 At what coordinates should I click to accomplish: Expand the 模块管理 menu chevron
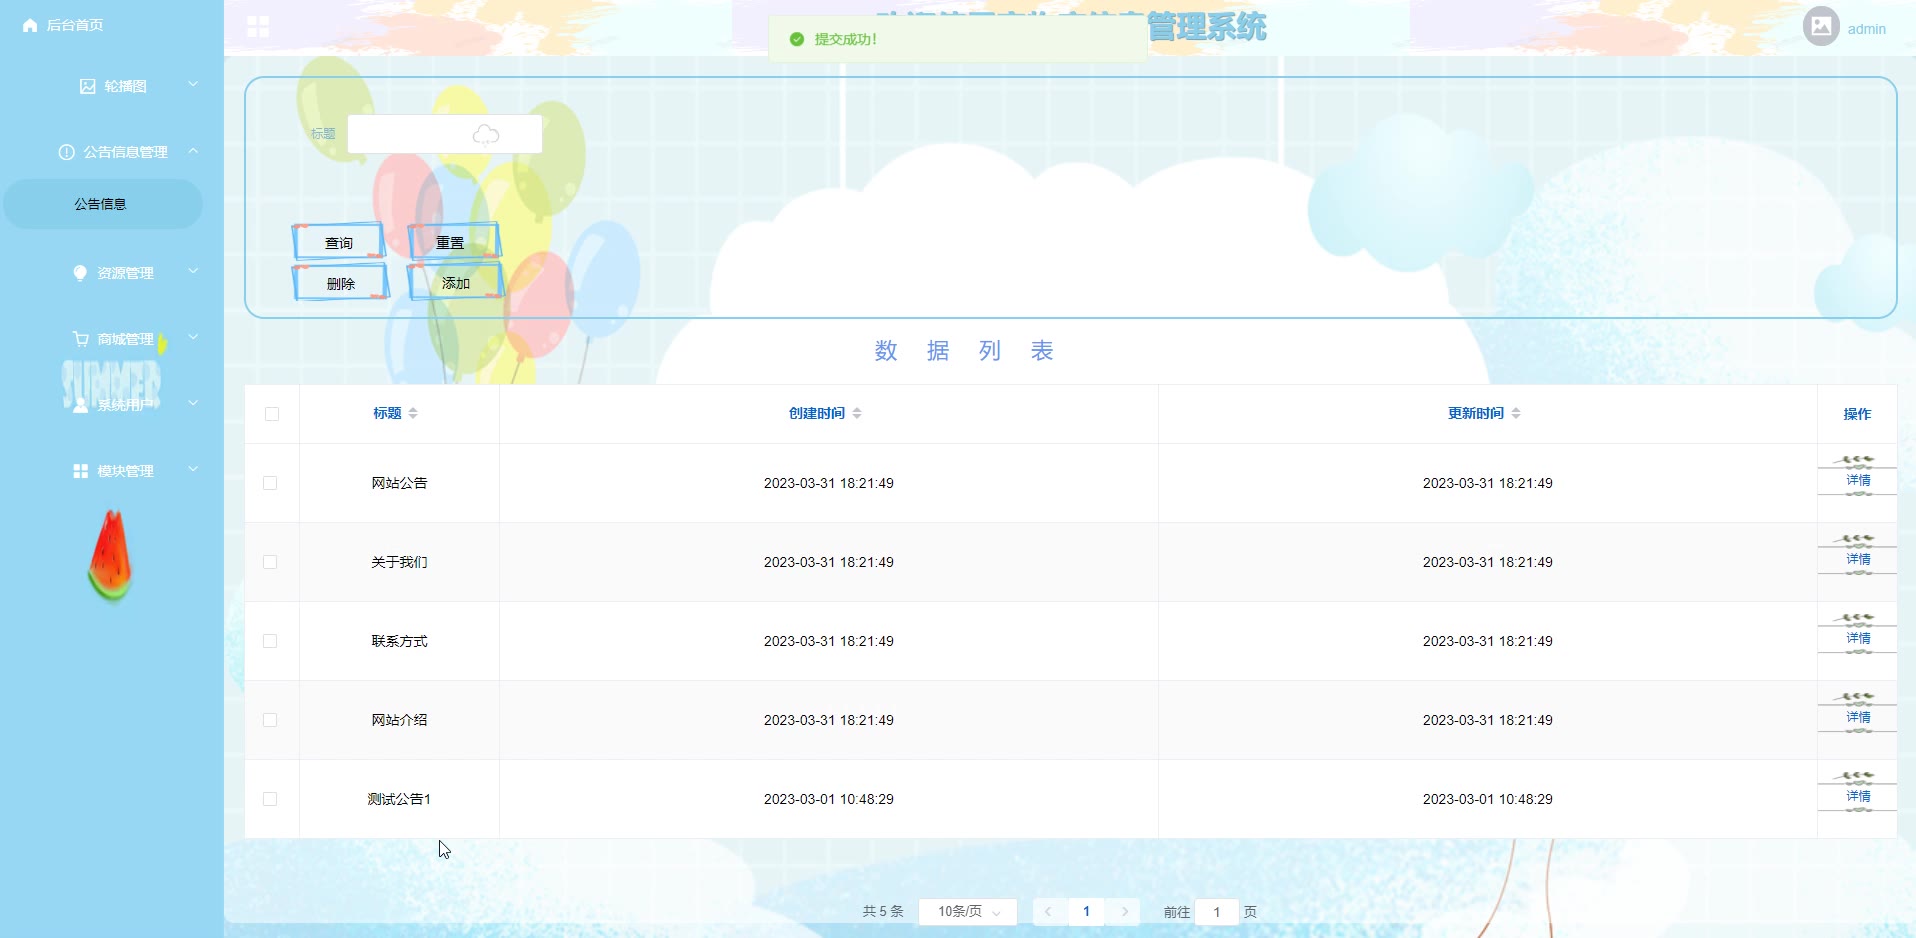193,470
